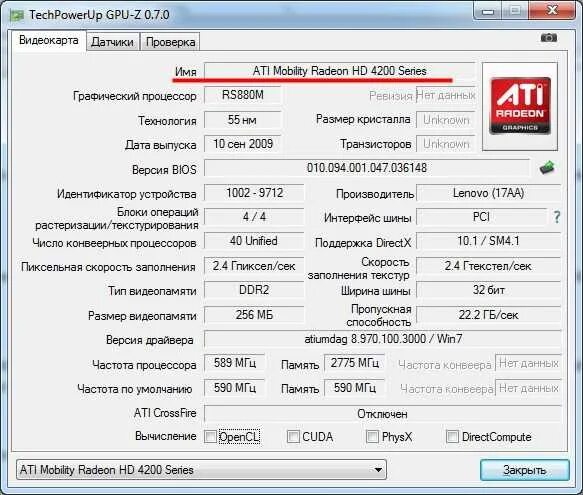Click the Ревизия Нет данных field
583x495 pixels.
[446, 95]
